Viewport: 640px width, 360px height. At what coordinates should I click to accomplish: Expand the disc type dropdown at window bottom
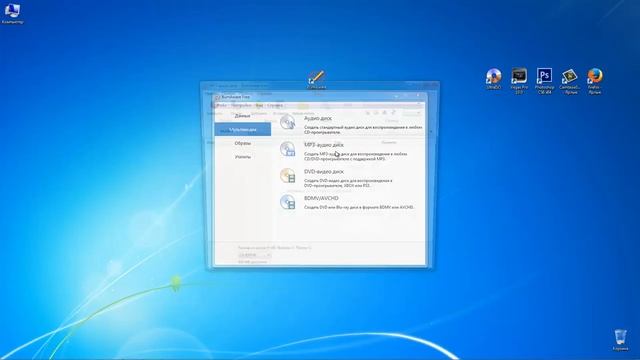pyautogui.click(x=254, y=255)
